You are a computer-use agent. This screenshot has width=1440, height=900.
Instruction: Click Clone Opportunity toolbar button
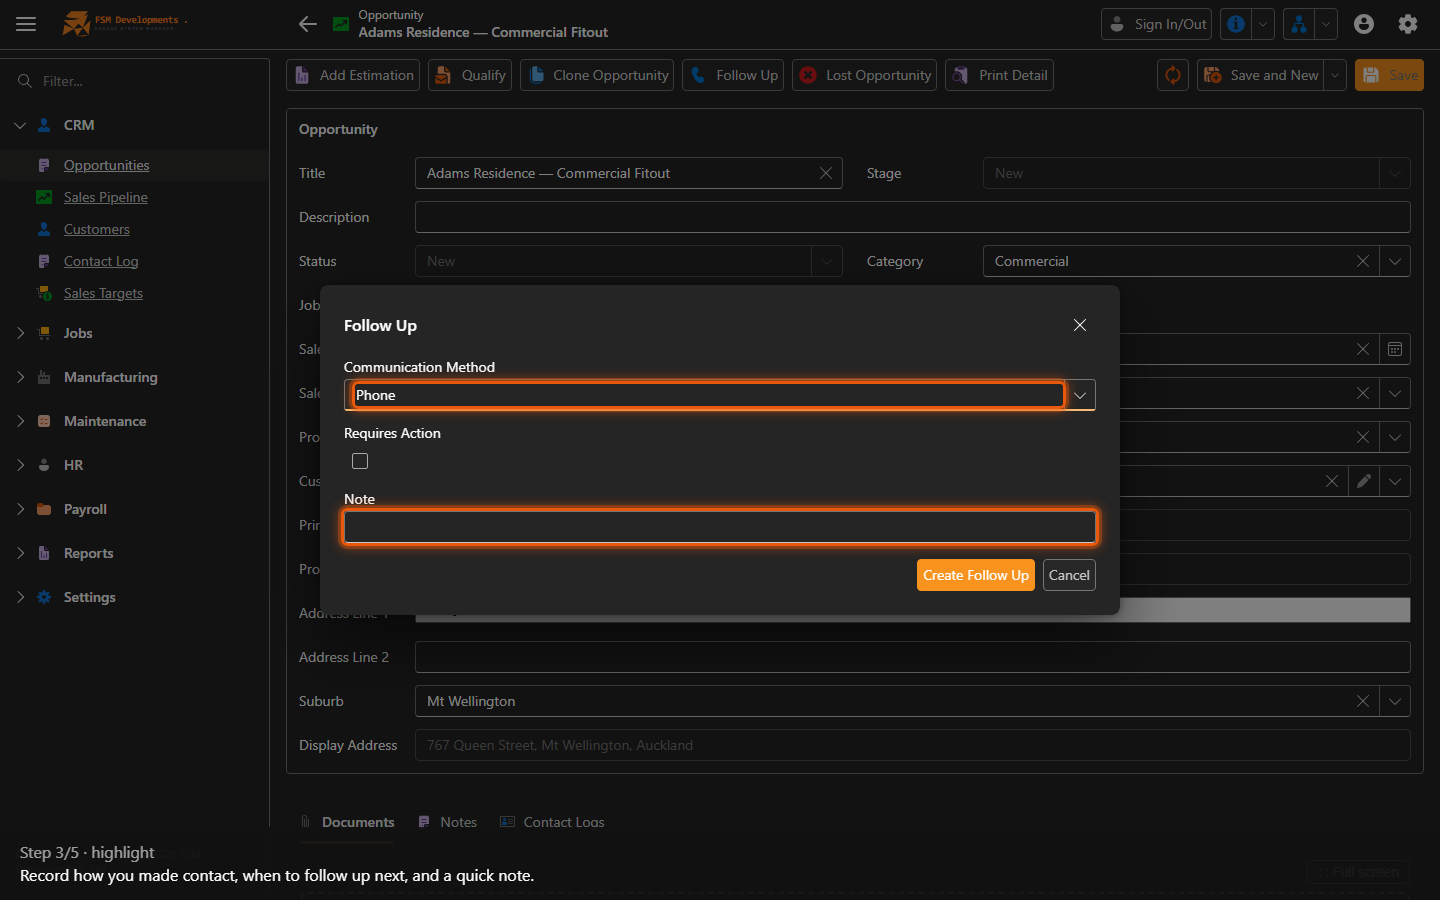point(597,75)
